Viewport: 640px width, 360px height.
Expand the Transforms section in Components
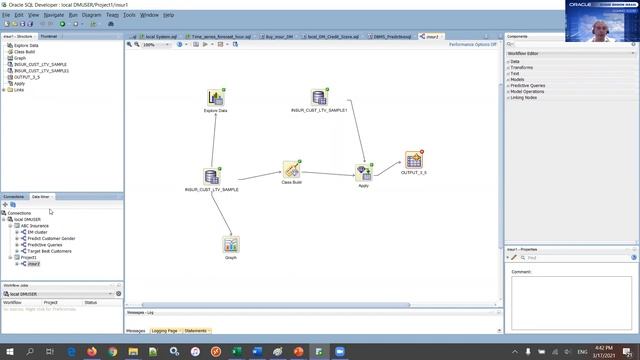pos(508,68)
